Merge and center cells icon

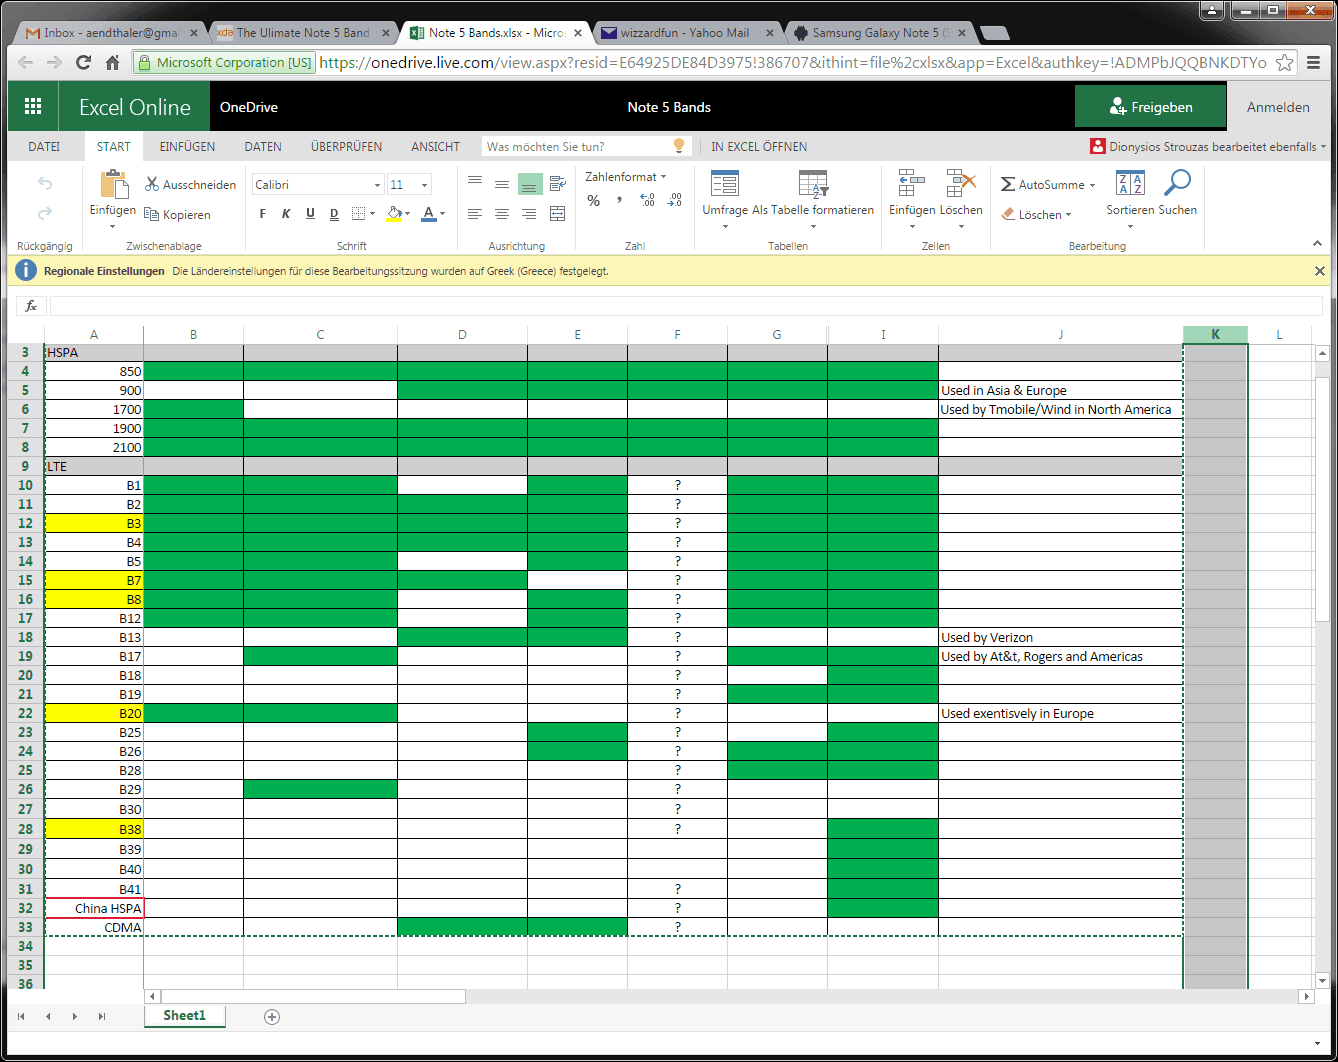point(558,214)
